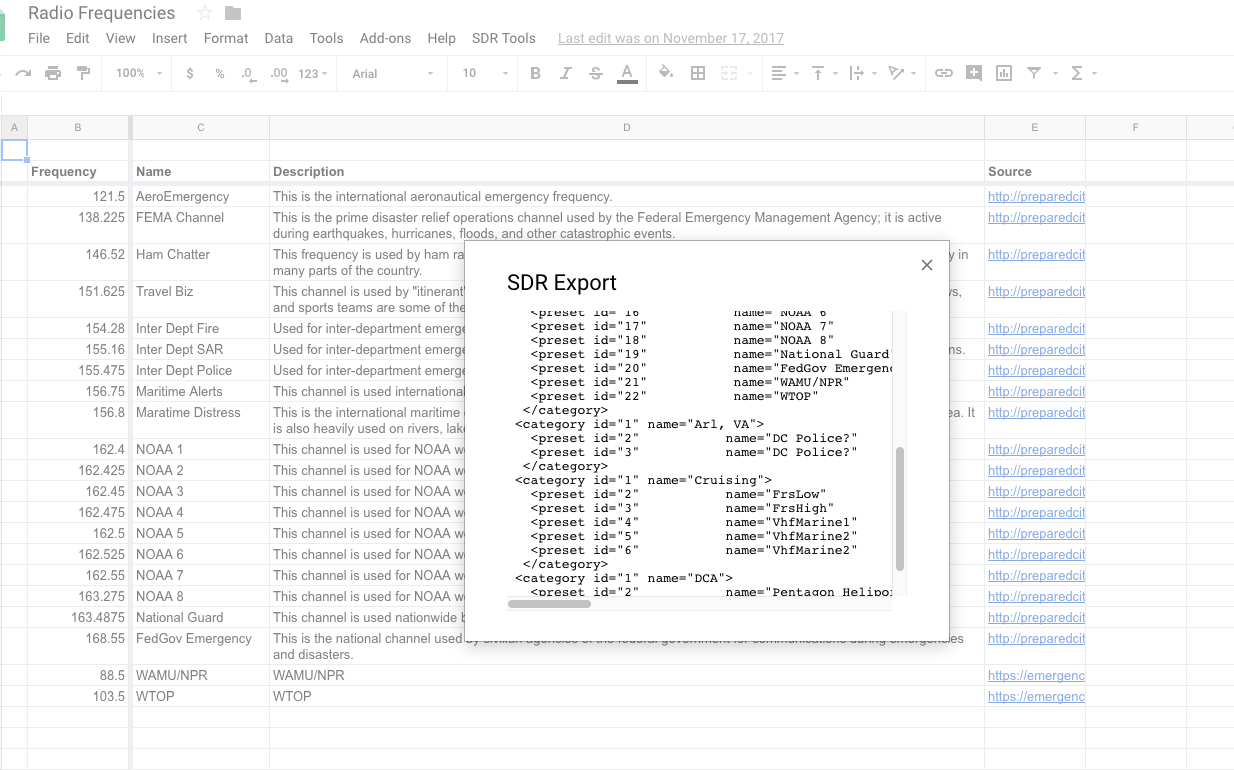Select the Ham Chatter name cell
Image resolution: width=1234 pixels, height=770 pixels.
(x=201, y=262)
